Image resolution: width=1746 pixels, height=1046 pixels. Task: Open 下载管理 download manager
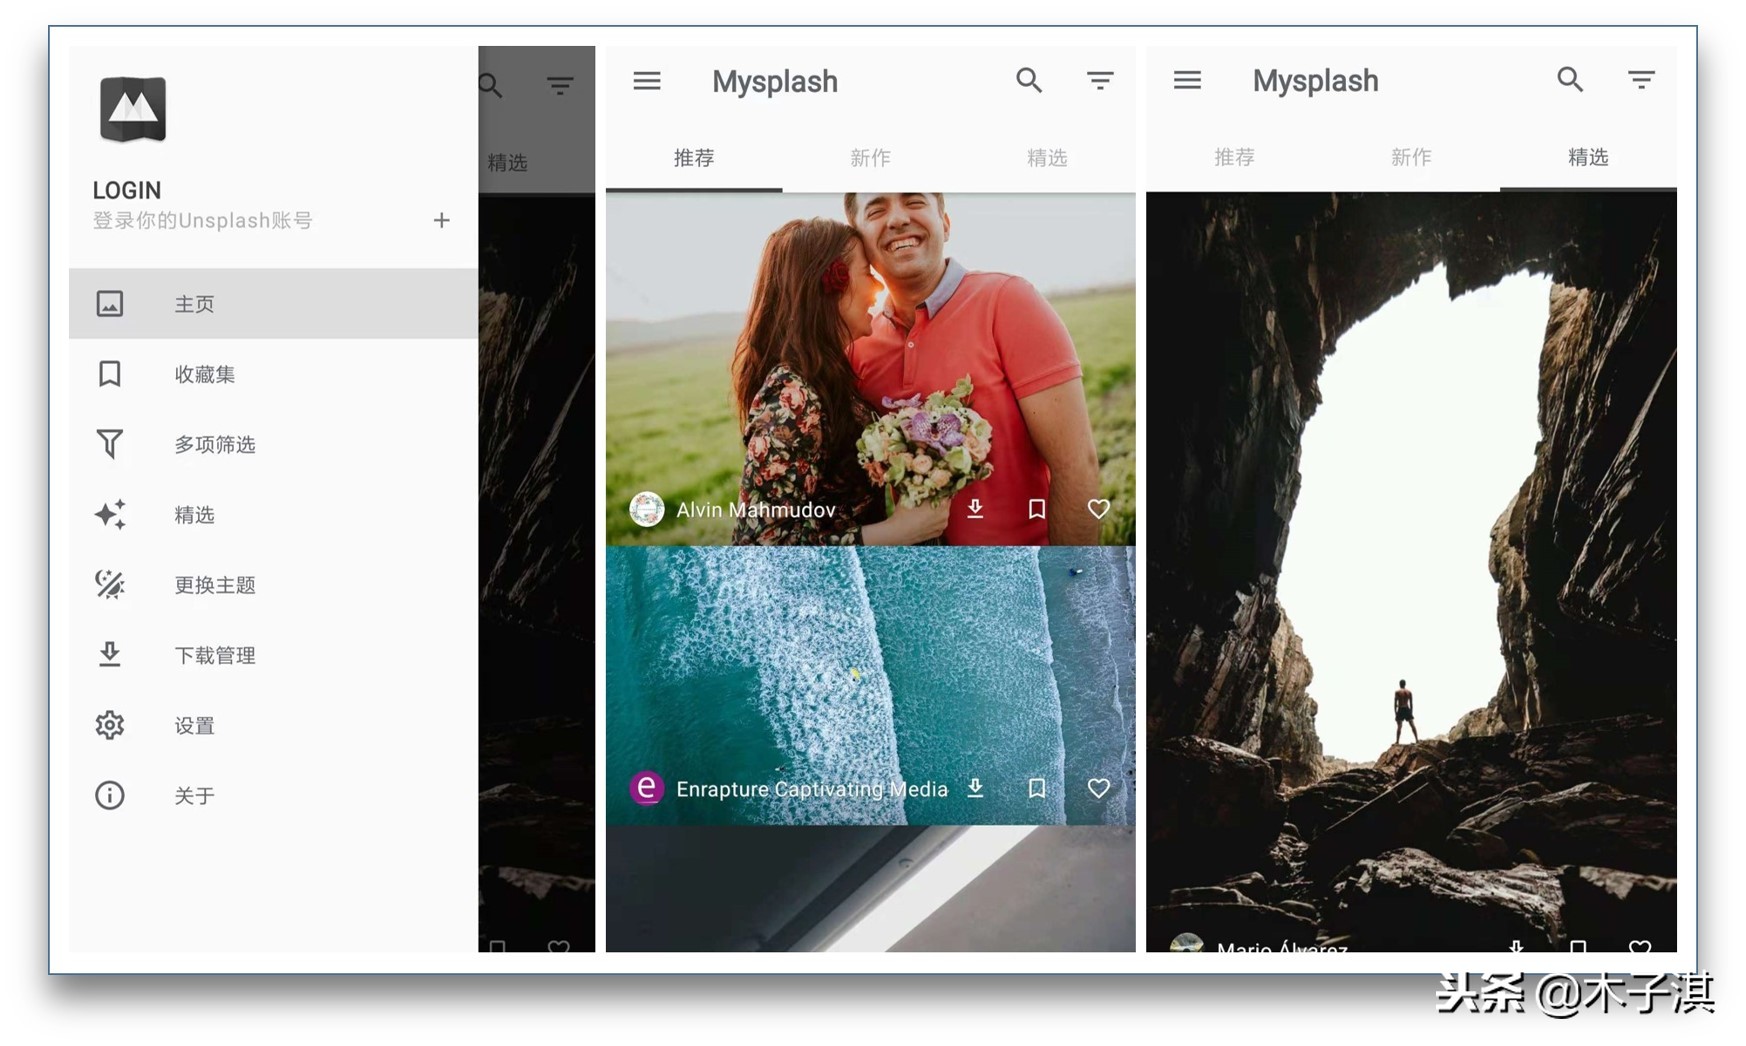tap(214, 655)
